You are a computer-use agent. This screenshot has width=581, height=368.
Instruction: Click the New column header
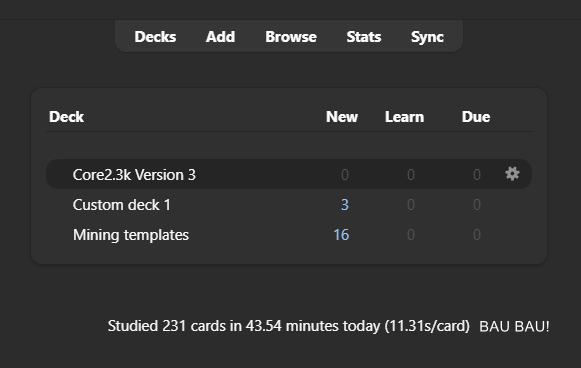pos(342,117)
